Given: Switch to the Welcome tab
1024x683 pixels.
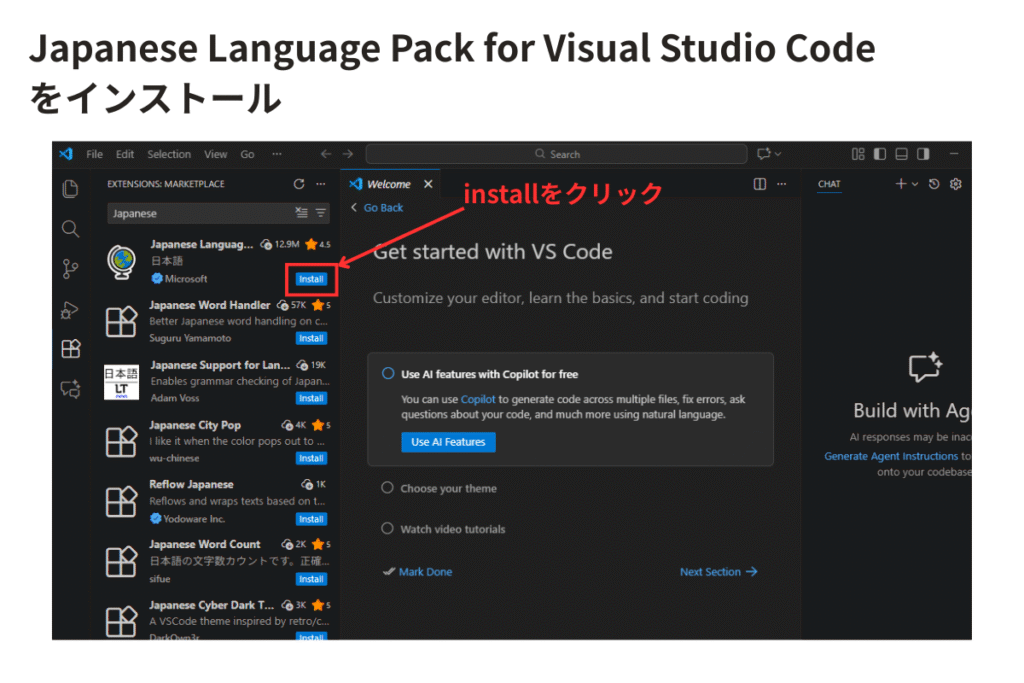Looking at the screenshot, I should pos(388,184).
